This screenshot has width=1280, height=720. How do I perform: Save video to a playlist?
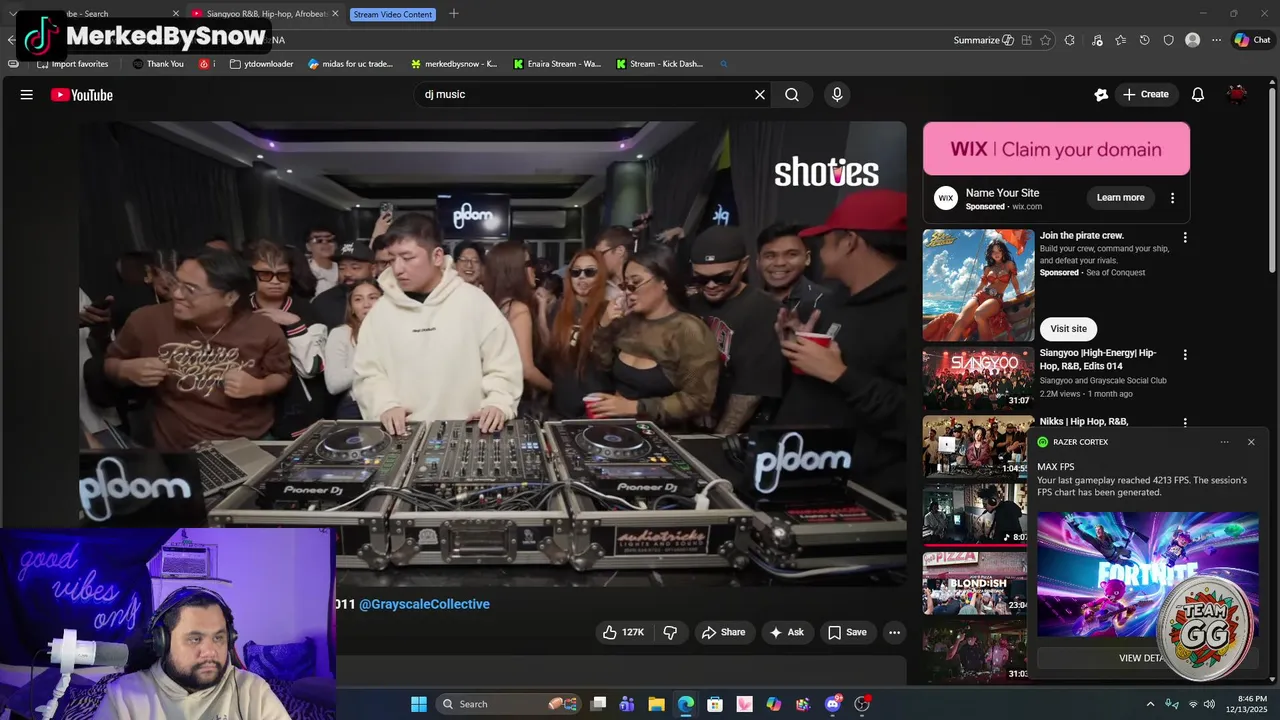click(x=847, y=632)
